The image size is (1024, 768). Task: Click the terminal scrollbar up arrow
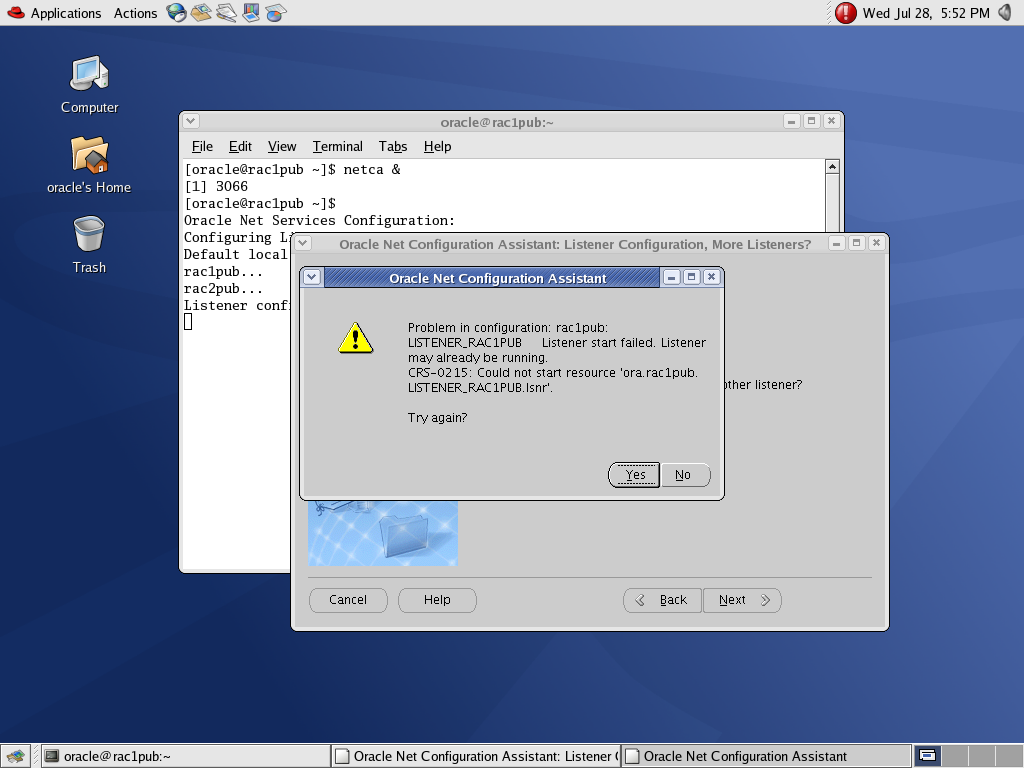[x=832, y=167]
